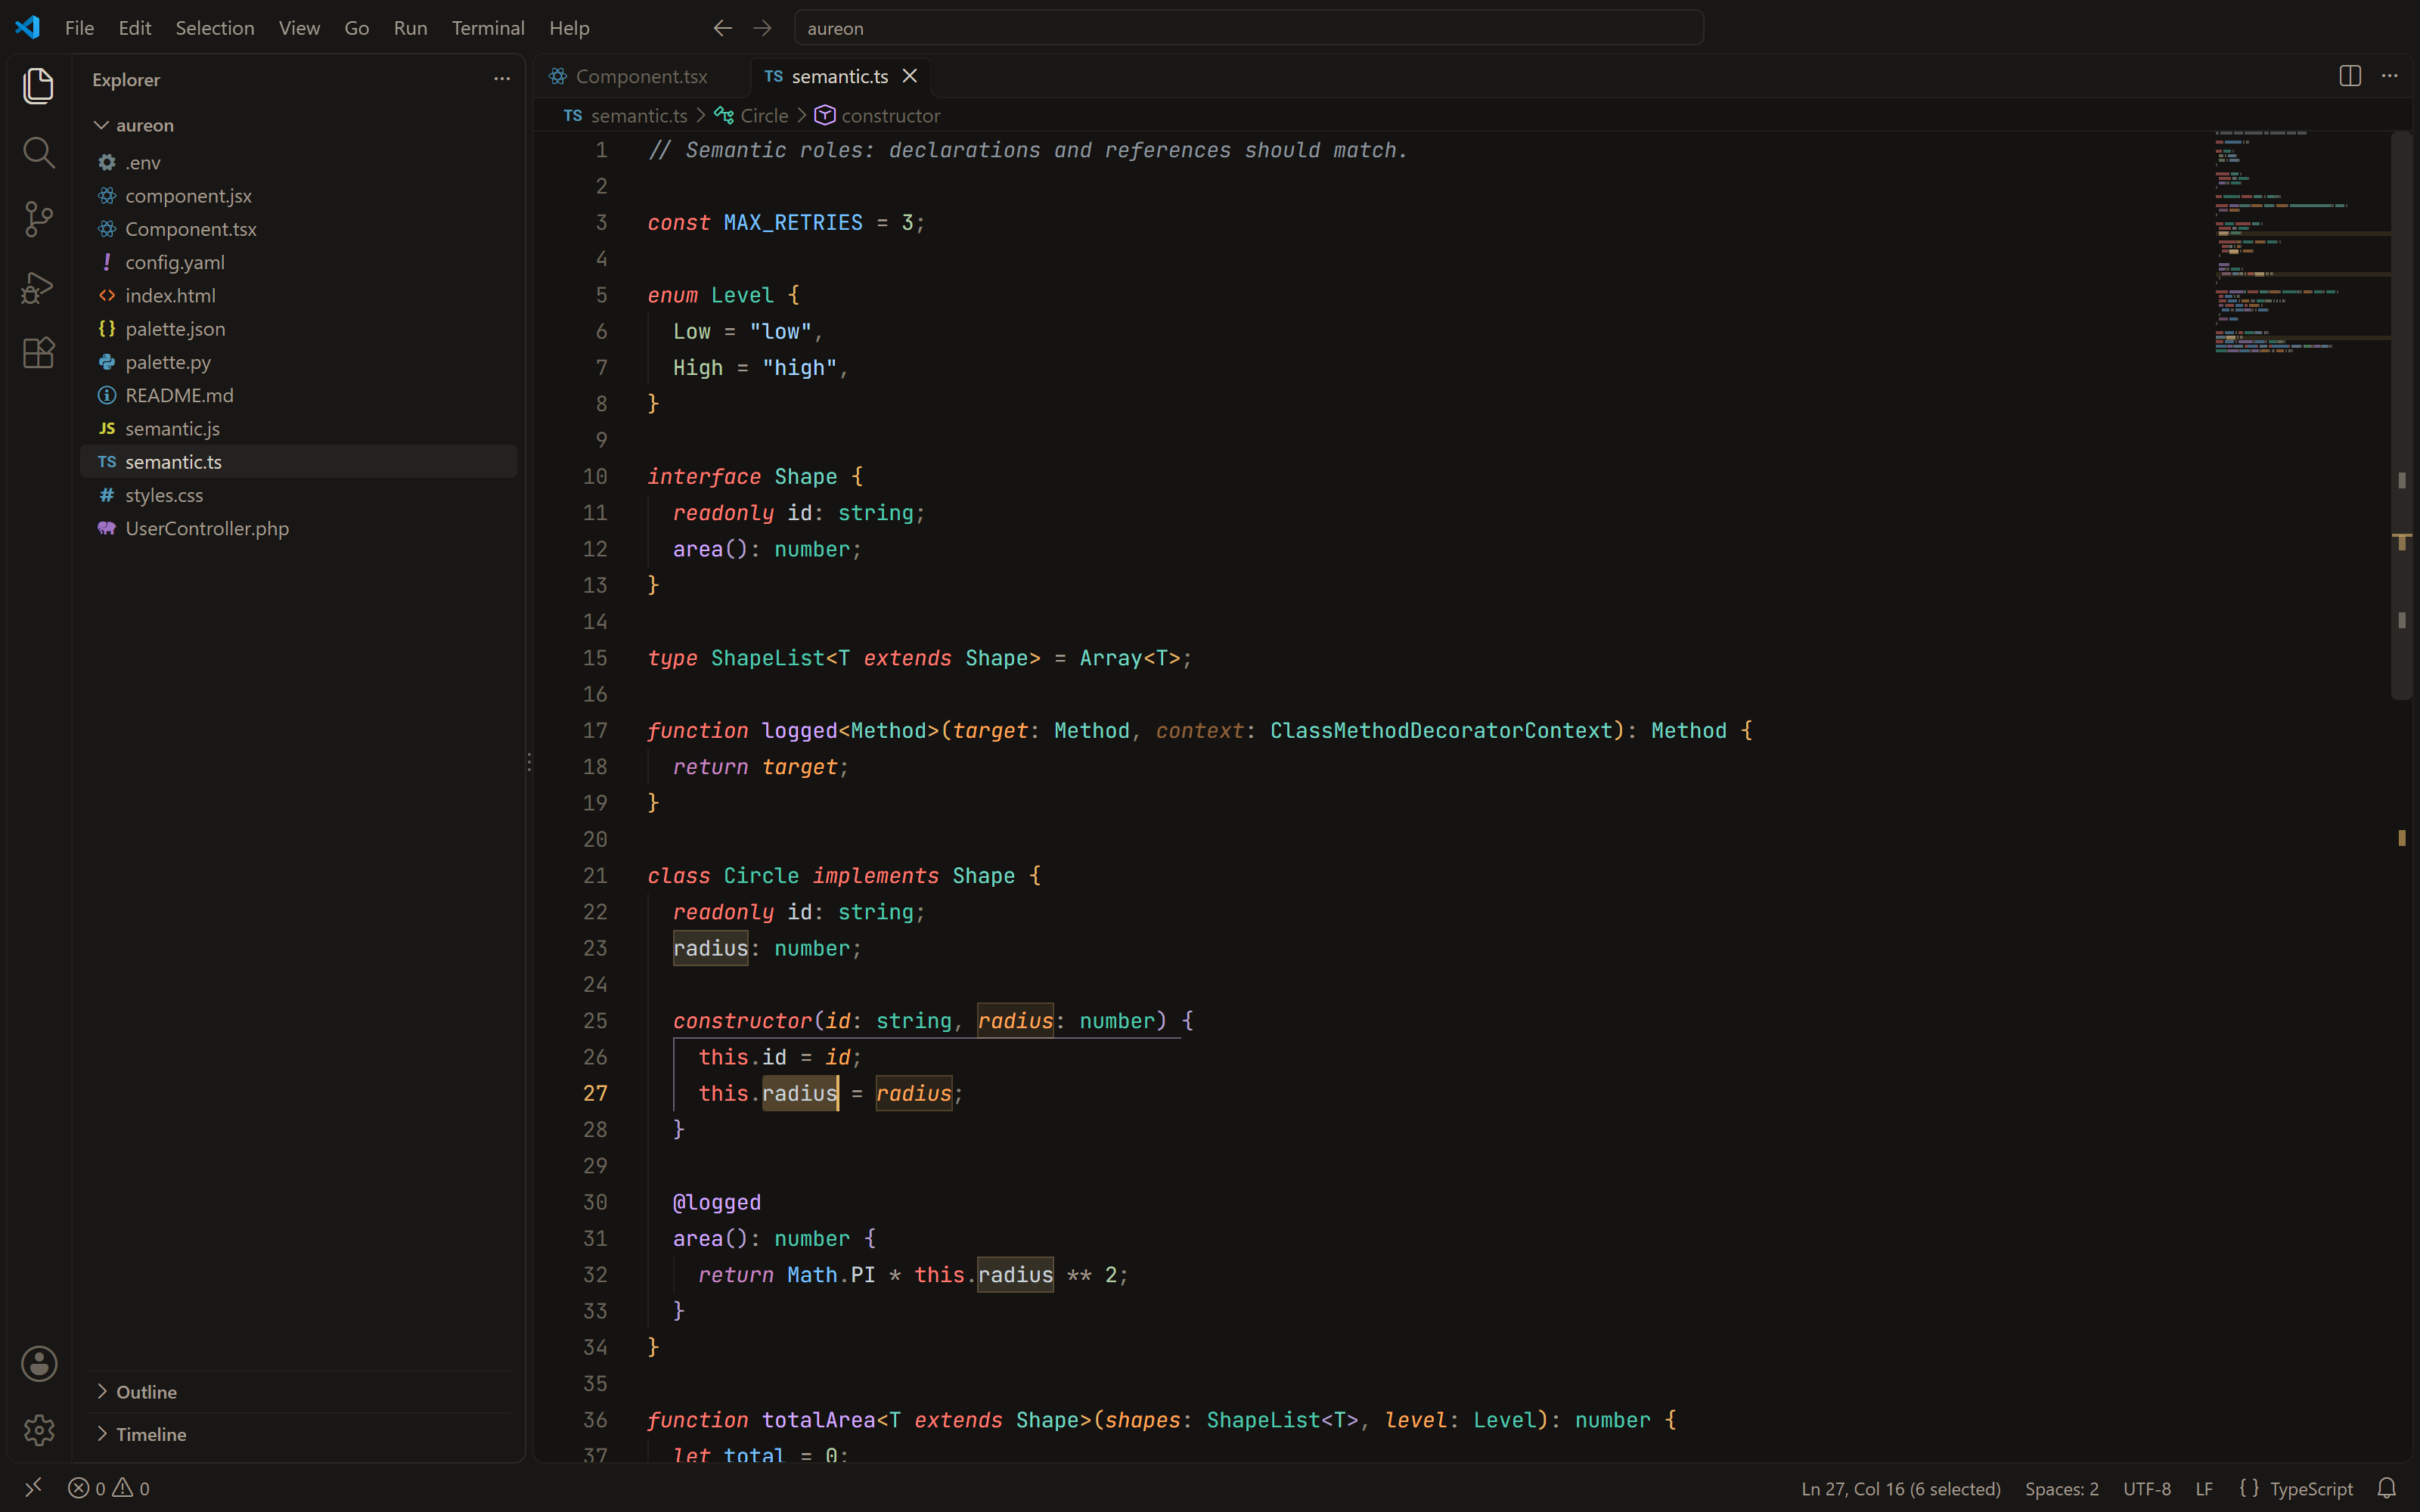Change encoding via UTF-8
Image resolution: width=2420 pixels, height=1512 pixels.
click(2147, 1488)
